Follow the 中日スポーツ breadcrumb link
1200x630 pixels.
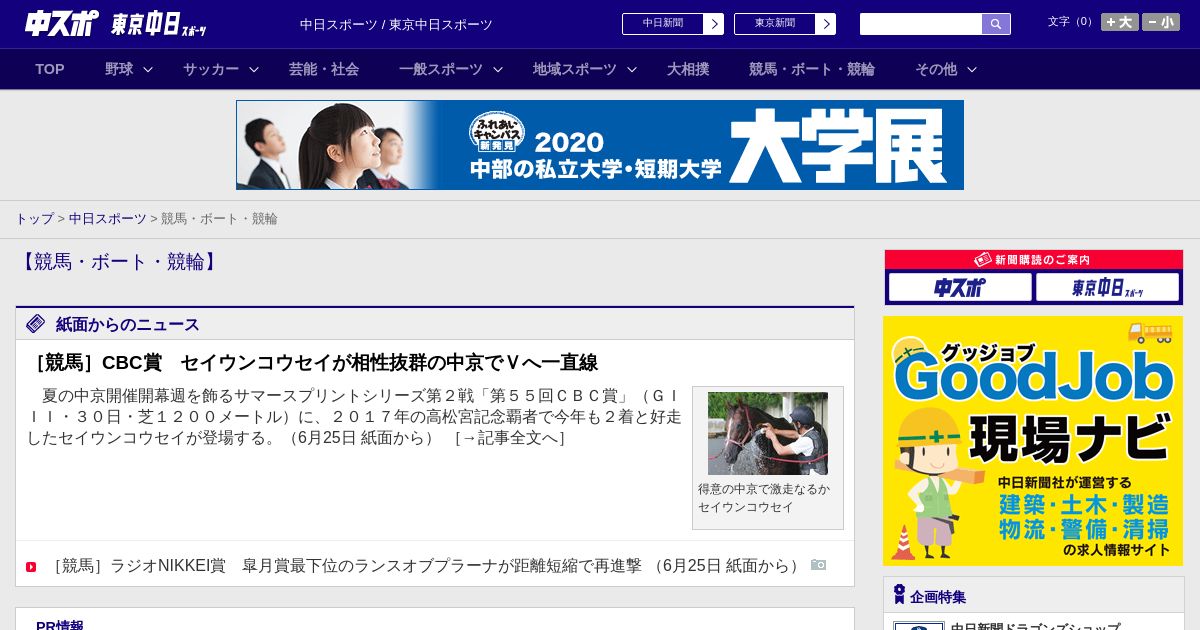(108, 218)
